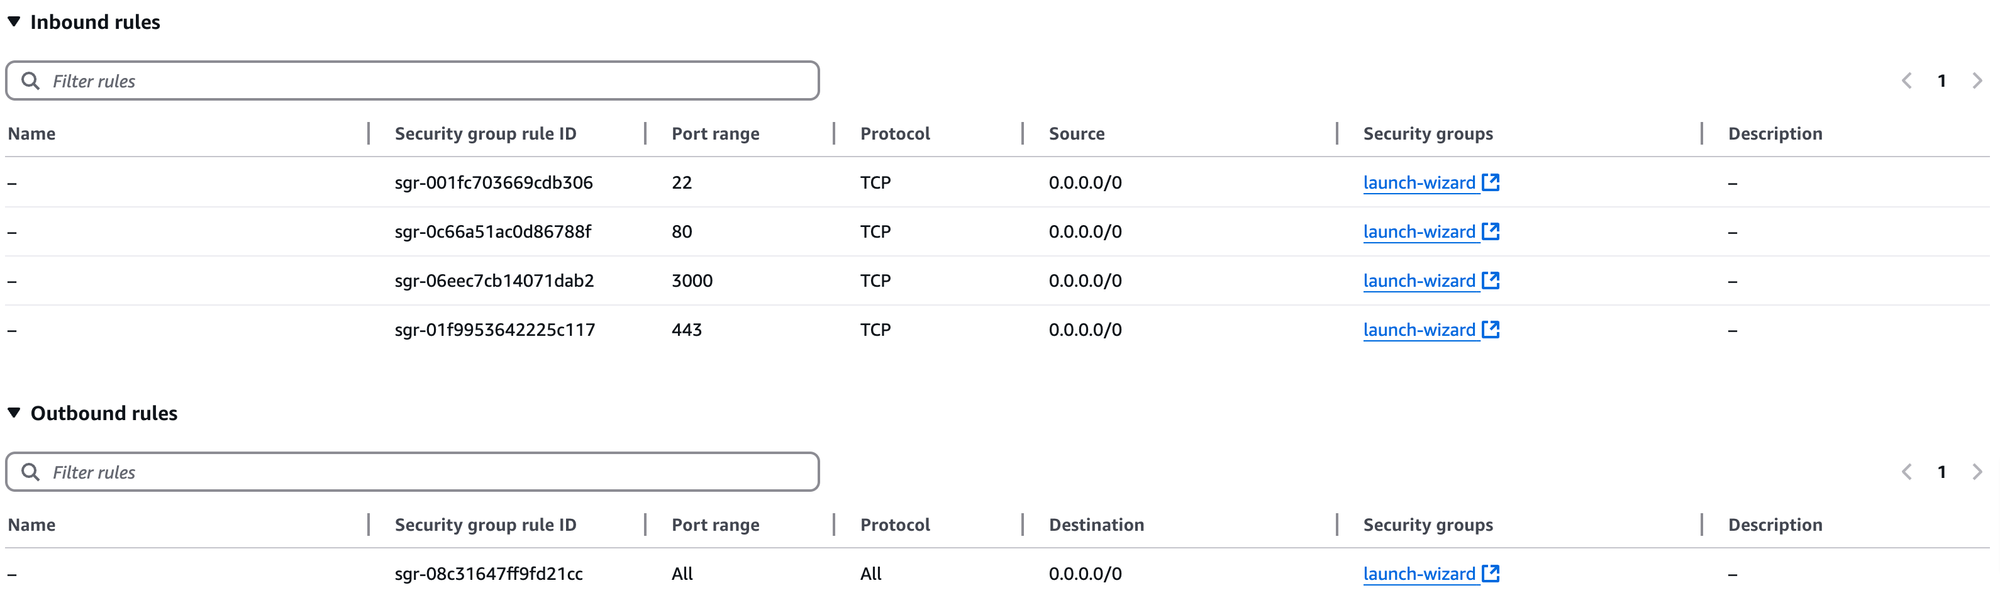Go to previous page of inbound rules
This screenshot has width=2000, height=605.
(1907, 81)
